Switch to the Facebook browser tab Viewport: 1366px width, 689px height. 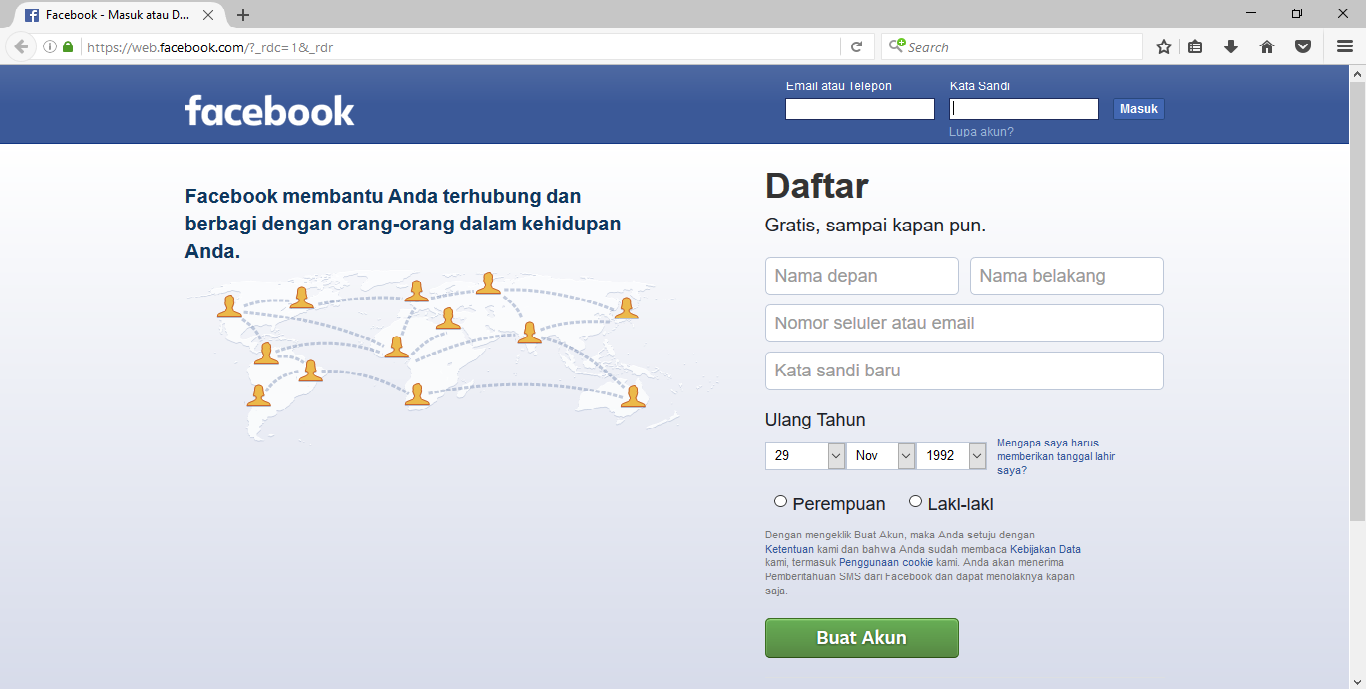(110, 14)
